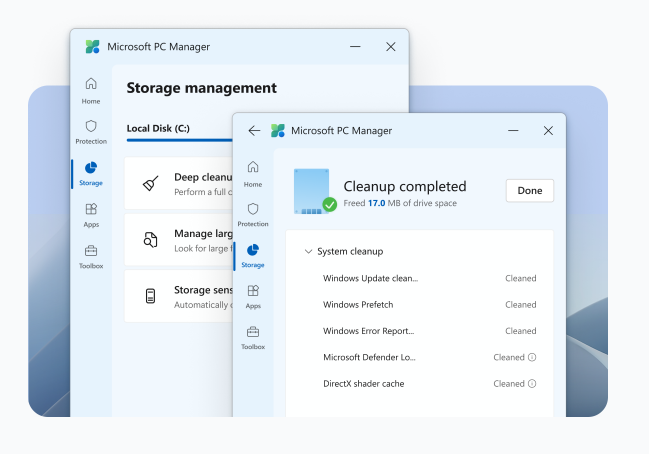Click the Cleaned status for Windows Update
The height and width of the screenshot is (454, 649).
point(521,278)
